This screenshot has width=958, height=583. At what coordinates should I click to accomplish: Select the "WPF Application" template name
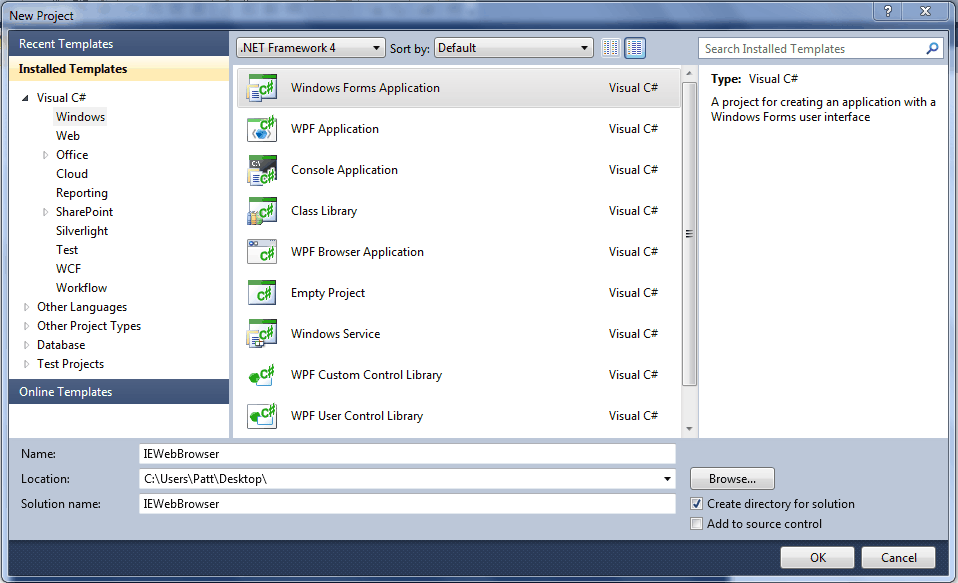point(335,129)
